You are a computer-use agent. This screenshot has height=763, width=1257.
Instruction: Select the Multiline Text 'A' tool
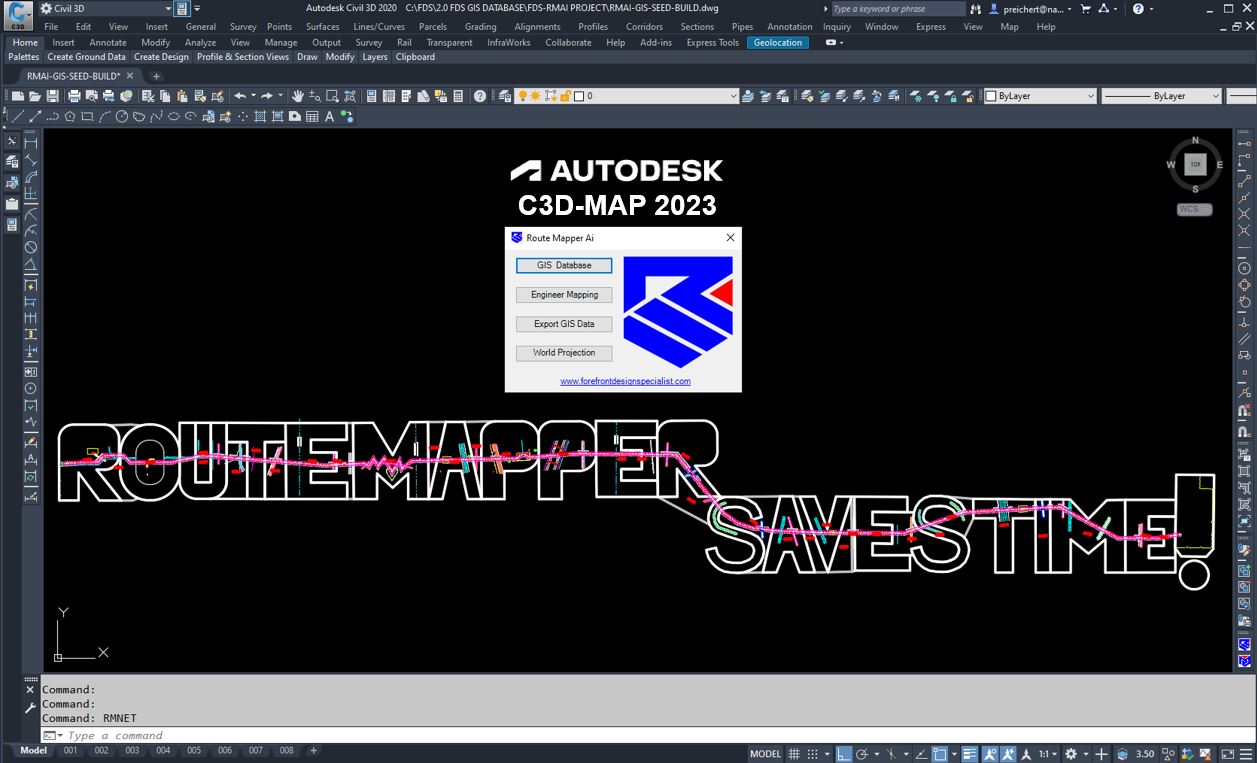[x=329, y=116]
